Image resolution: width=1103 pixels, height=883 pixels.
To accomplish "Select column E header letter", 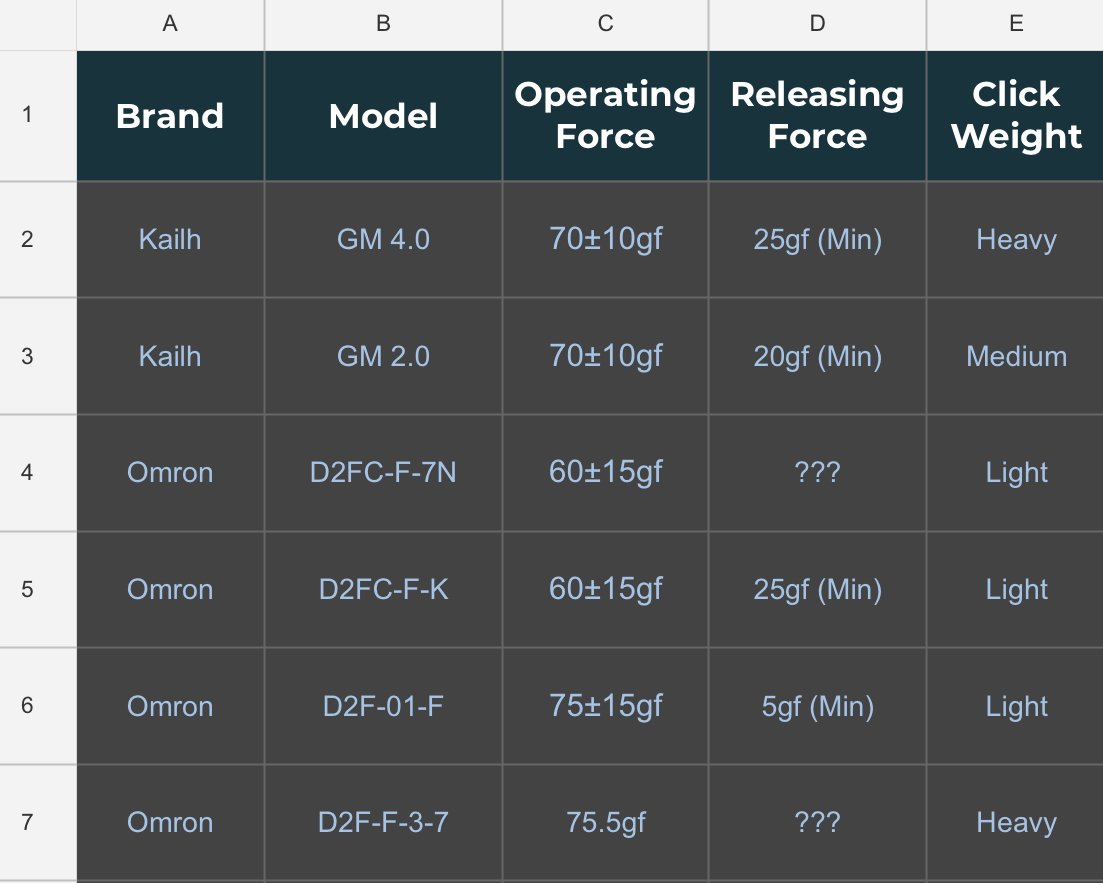I will click(1015, 24).
